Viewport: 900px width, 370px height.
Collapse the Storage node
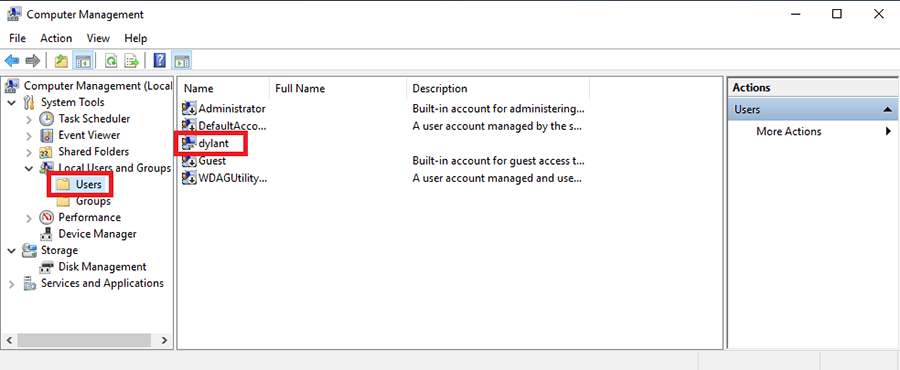12,251
